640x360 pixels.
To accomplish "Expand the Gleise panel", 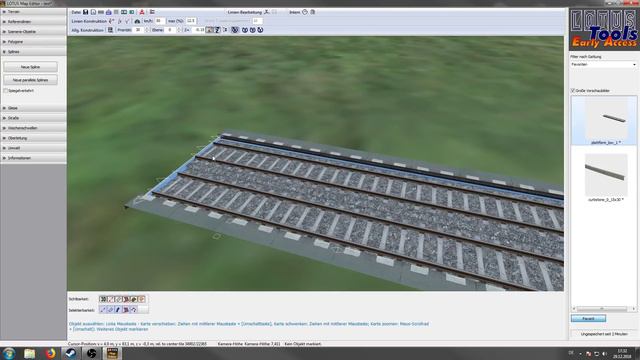I will [33, 108].
